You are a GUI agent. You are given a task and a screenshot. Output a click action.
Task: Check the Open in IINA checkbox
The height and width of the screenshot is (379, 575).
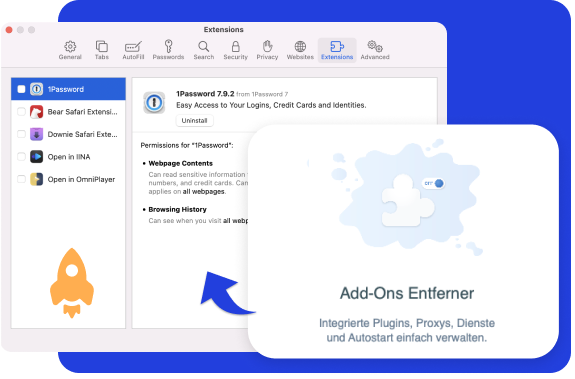click(x=21, y=157)
